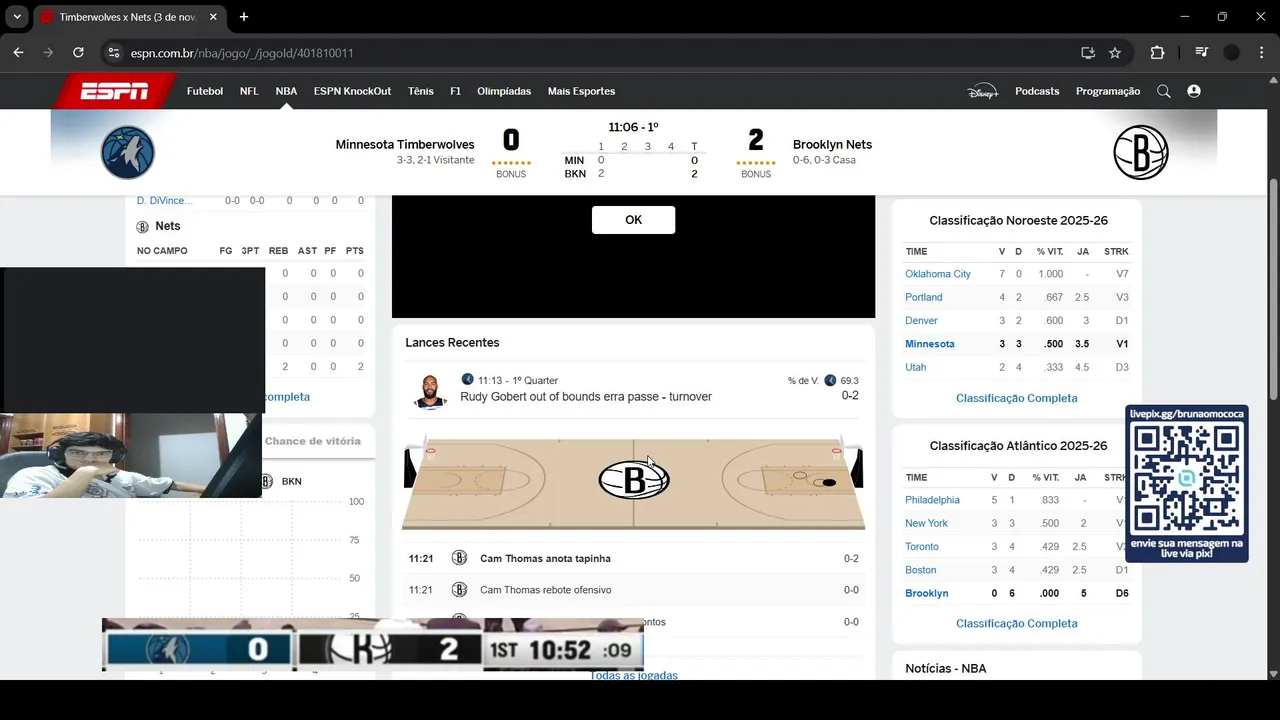Click the D. DiVincenzo player link

click(164, 201)
